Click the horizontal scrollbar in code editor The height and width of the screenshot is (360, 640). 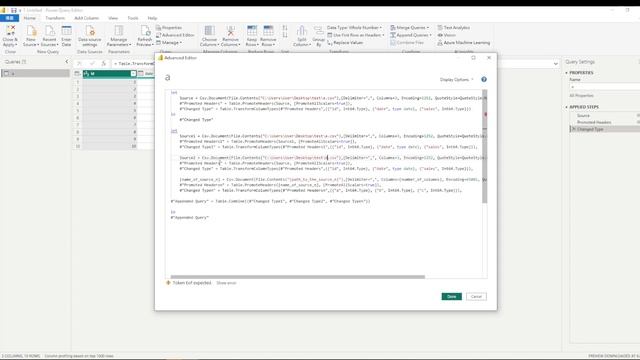[x=298, y=277]
